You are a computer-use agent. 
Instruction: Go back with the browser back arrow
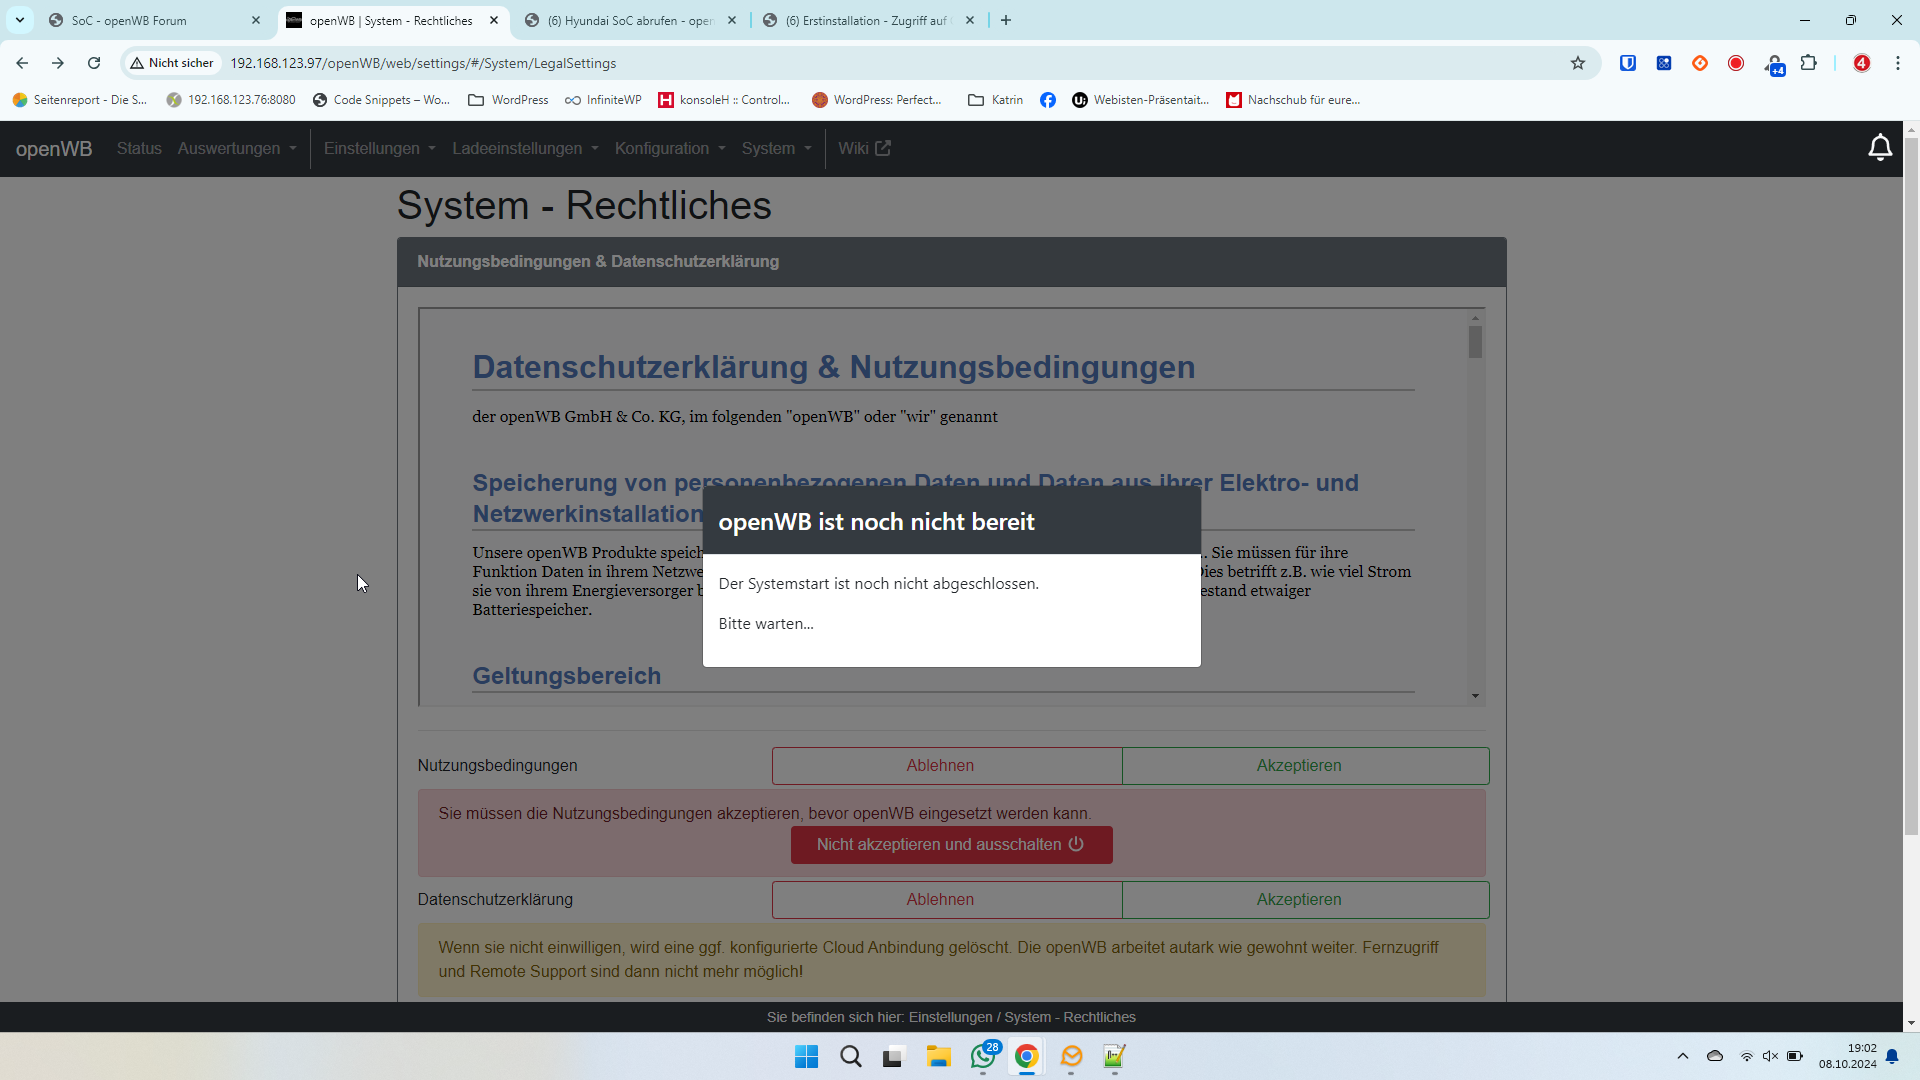[22, 63]
